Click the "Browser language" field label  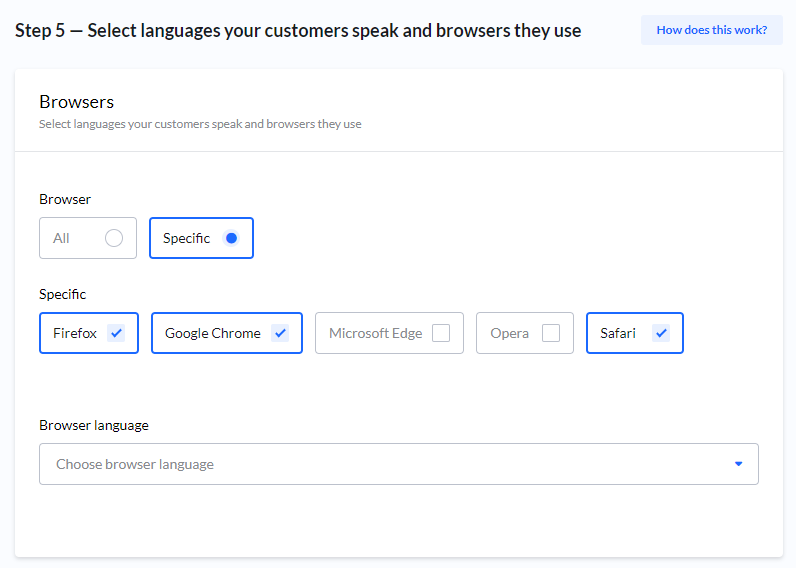[x=94, y=425]
